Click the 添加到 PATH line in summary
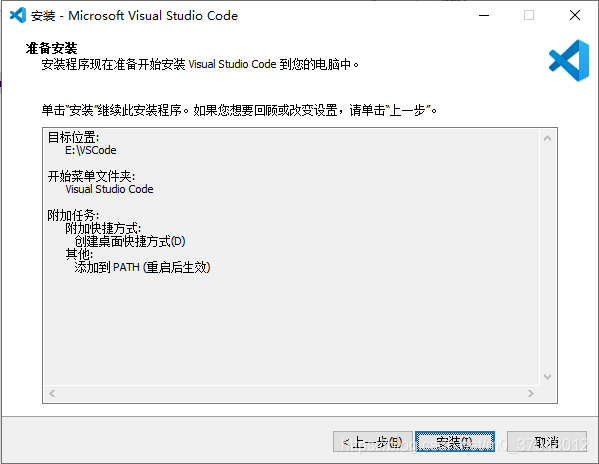599x464 pixels. 142,267
